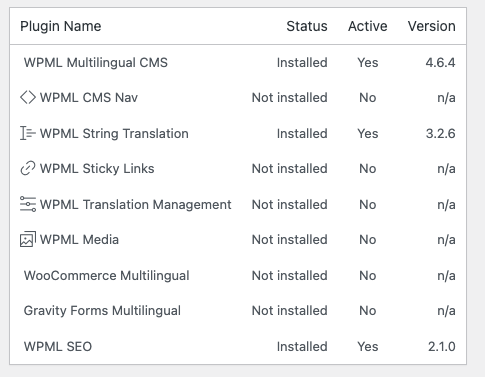The width and height of the screenshot is (485, 377).
Task: Click the WPML CMS Nav plugin name
Action: tap(89, 98)
